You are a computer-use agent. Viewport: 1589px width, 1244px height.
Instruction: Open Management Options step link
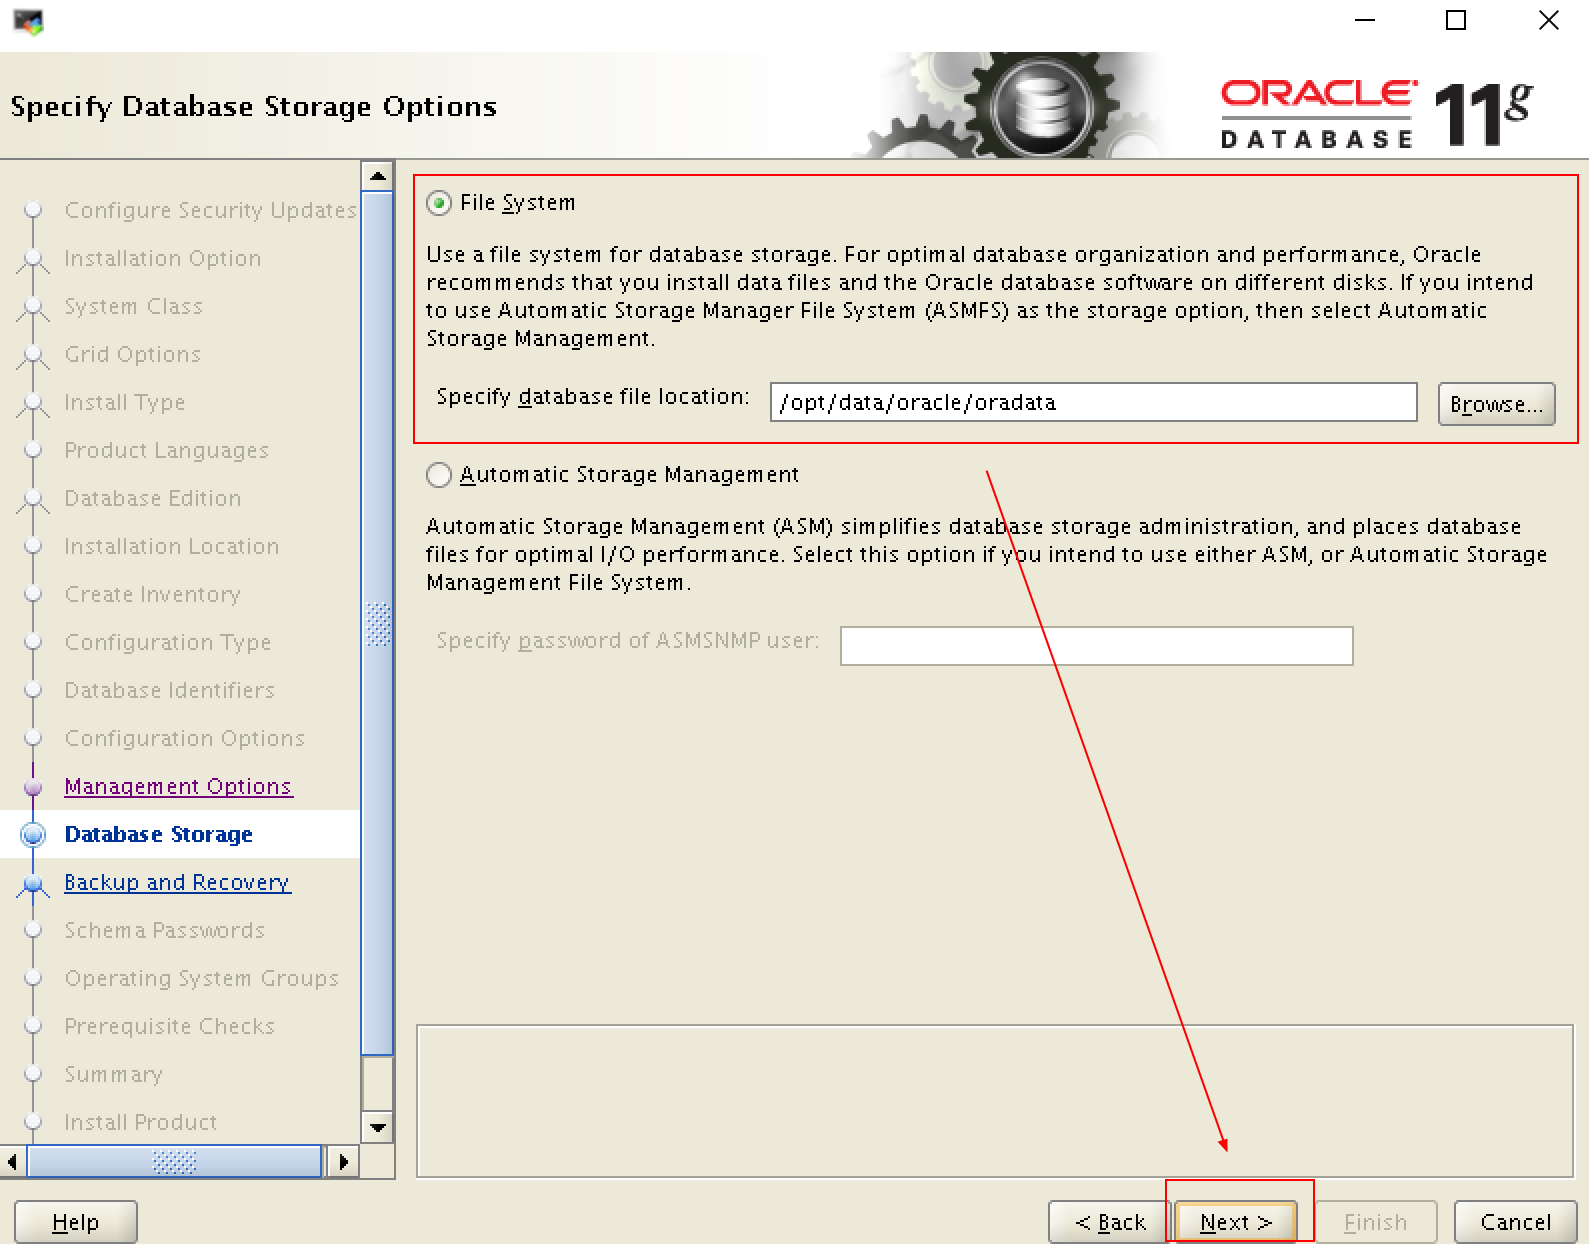coord(178,786)
